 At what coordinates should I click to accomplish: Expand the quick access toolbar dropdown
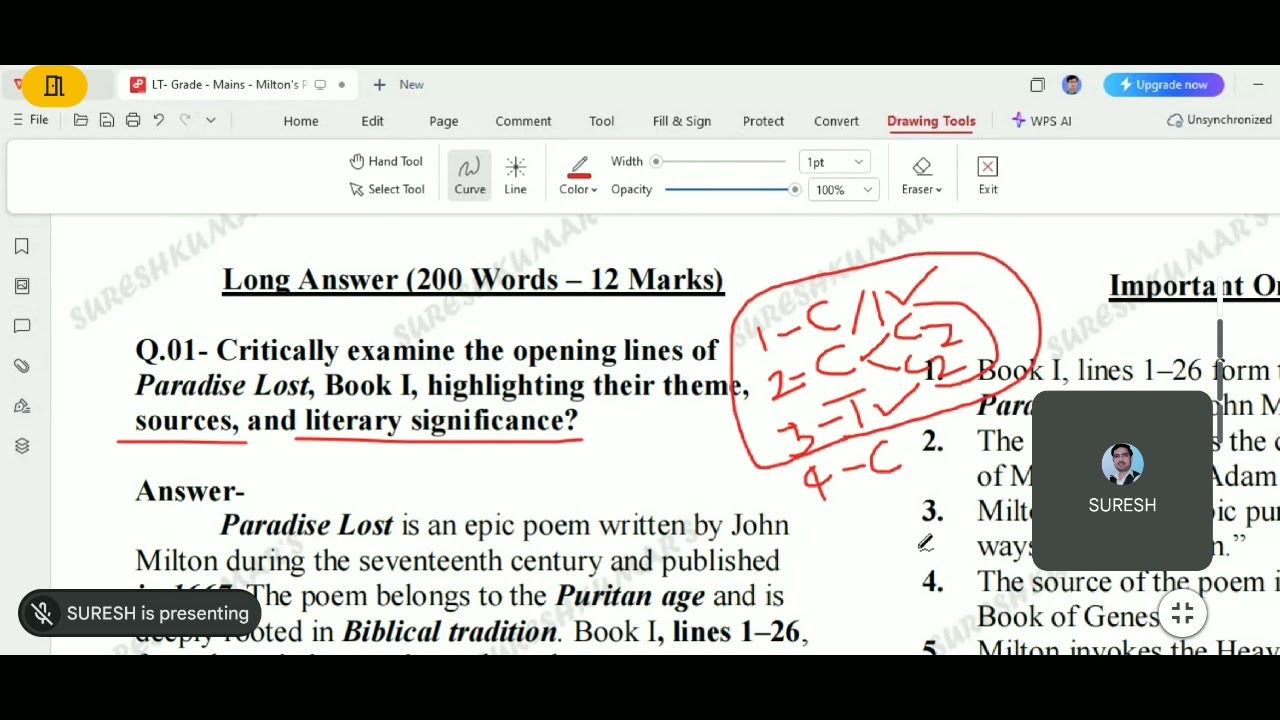pos(211,120)
